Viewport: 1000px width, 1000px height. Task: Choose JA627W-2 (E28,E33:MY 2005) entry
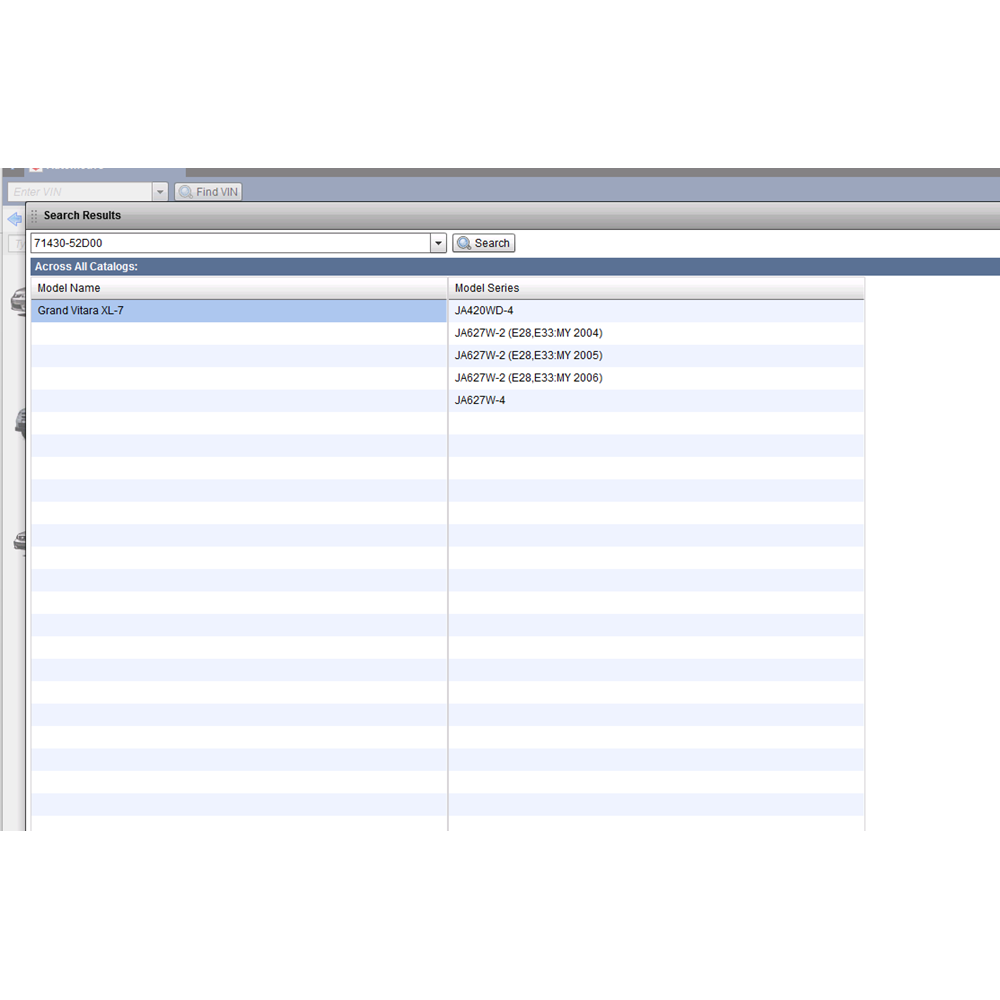point(528,356)
